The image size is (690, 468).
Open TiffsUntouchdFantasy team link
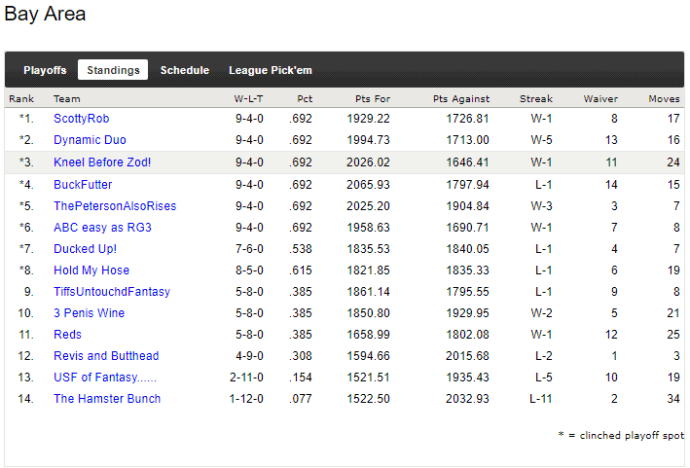coord(112,292)
